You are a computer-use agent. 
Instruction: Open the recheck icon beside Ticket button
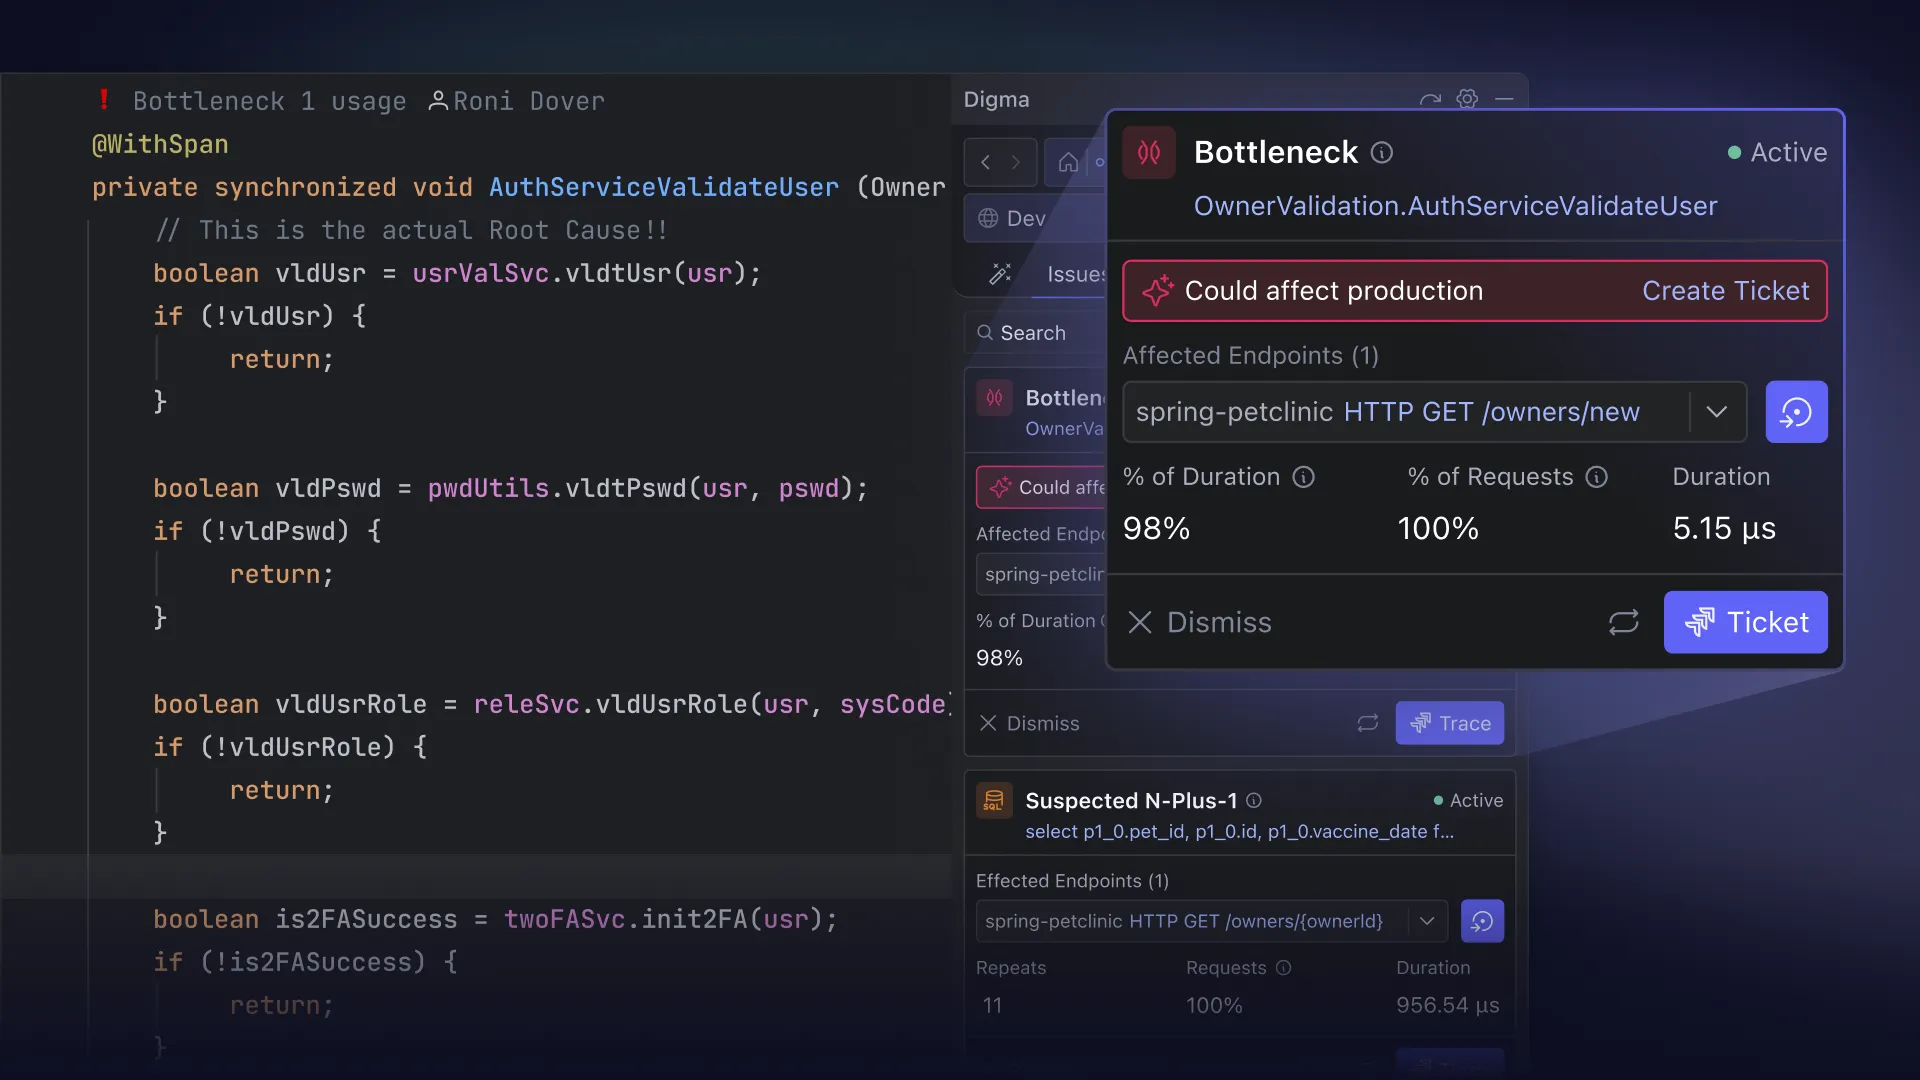coord(1623,622)
